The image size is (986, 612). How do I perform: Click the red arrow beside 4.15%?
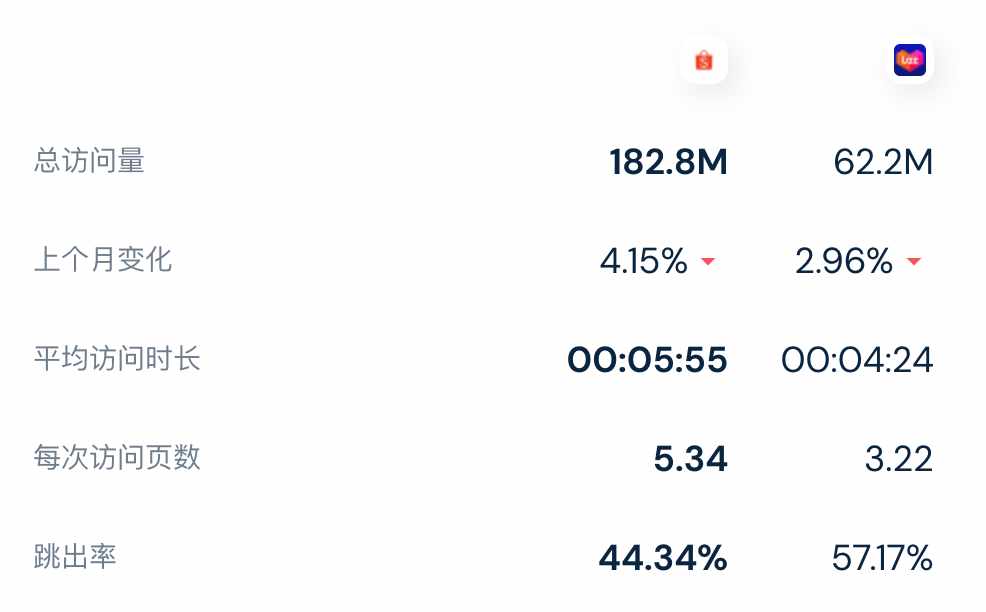tap(708, 261)
